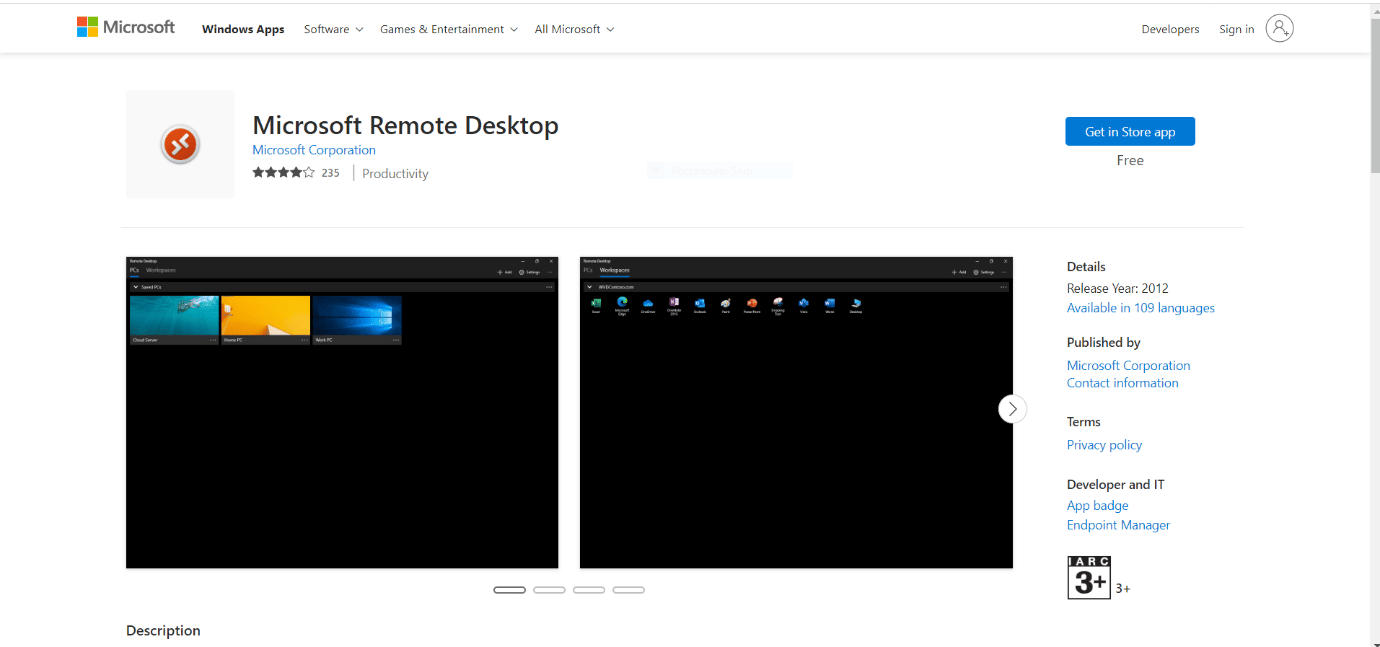Click the Get in Store app button
Viewport: 1380px width, 647px height.
click(x=1130, y=132)
